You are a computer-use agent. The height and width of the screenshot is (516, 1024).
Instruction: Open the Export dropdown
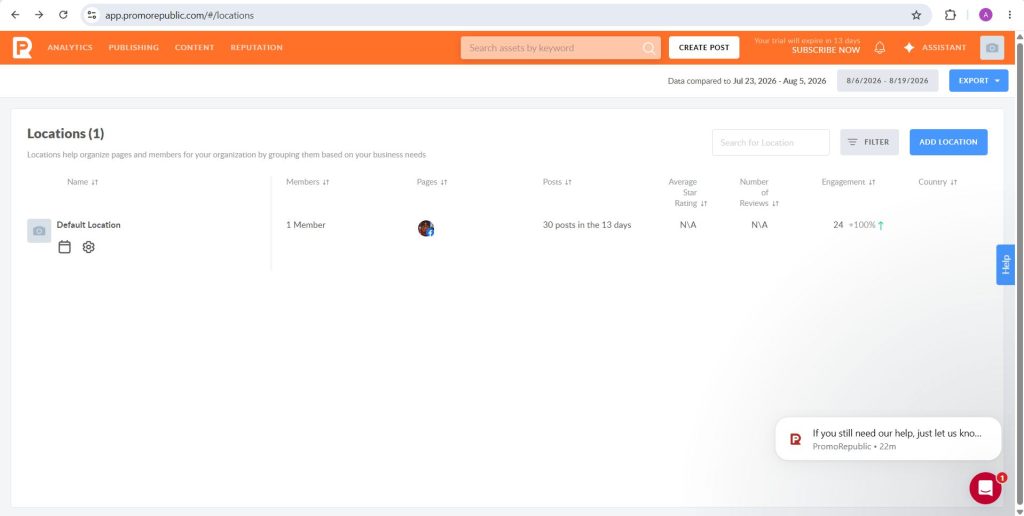coord(978,81)
